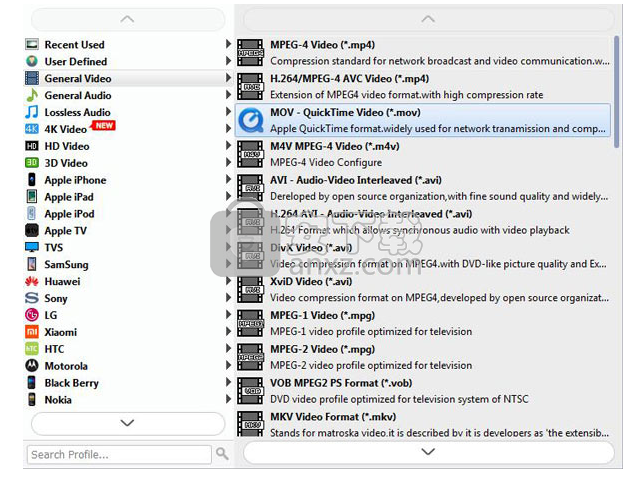Click the HTC logo icon

click(32, 349)
